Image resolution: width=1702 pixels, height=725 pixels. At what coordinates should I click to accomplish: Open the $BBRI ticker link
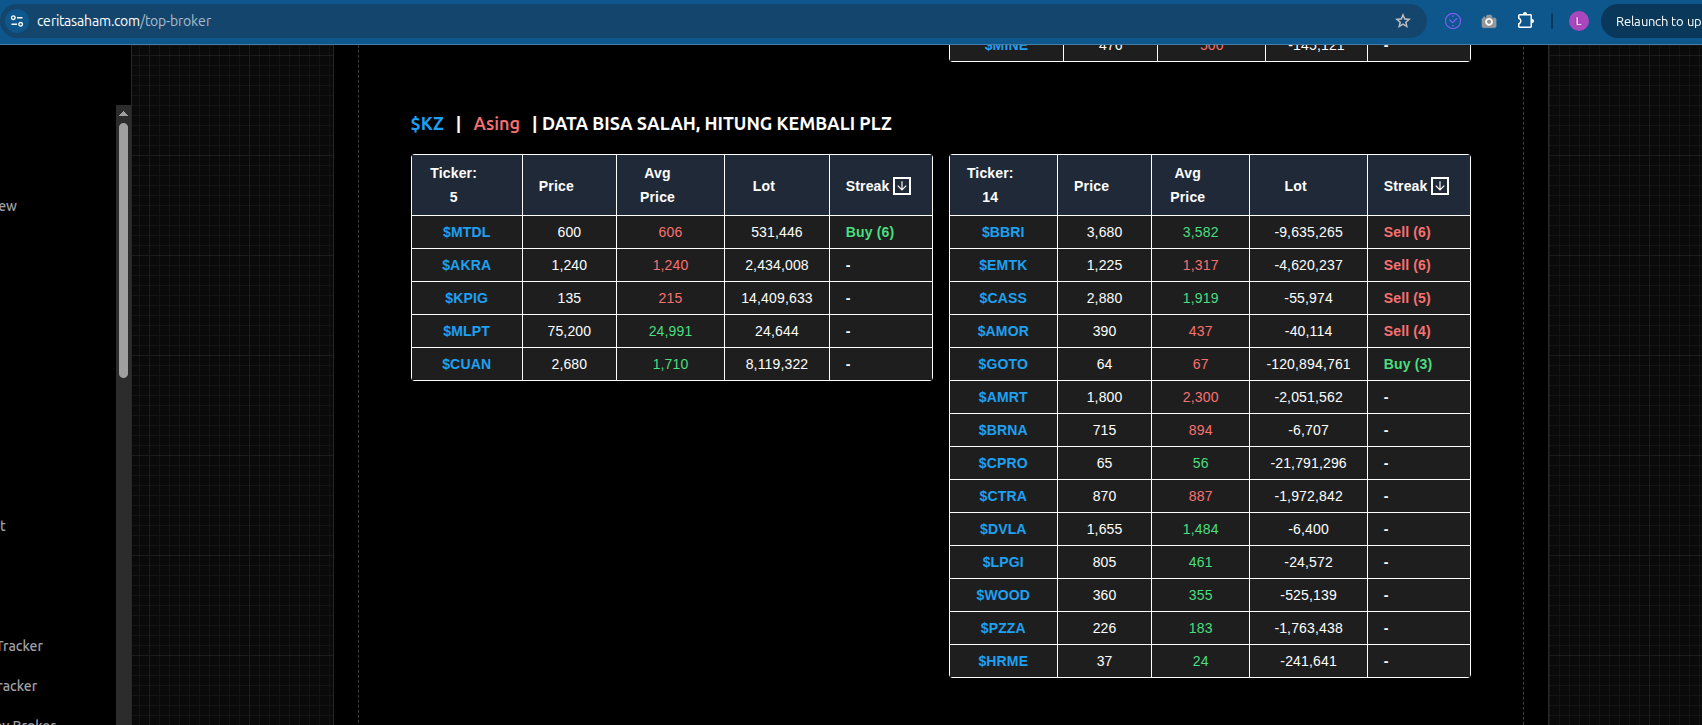[1003, 232]
